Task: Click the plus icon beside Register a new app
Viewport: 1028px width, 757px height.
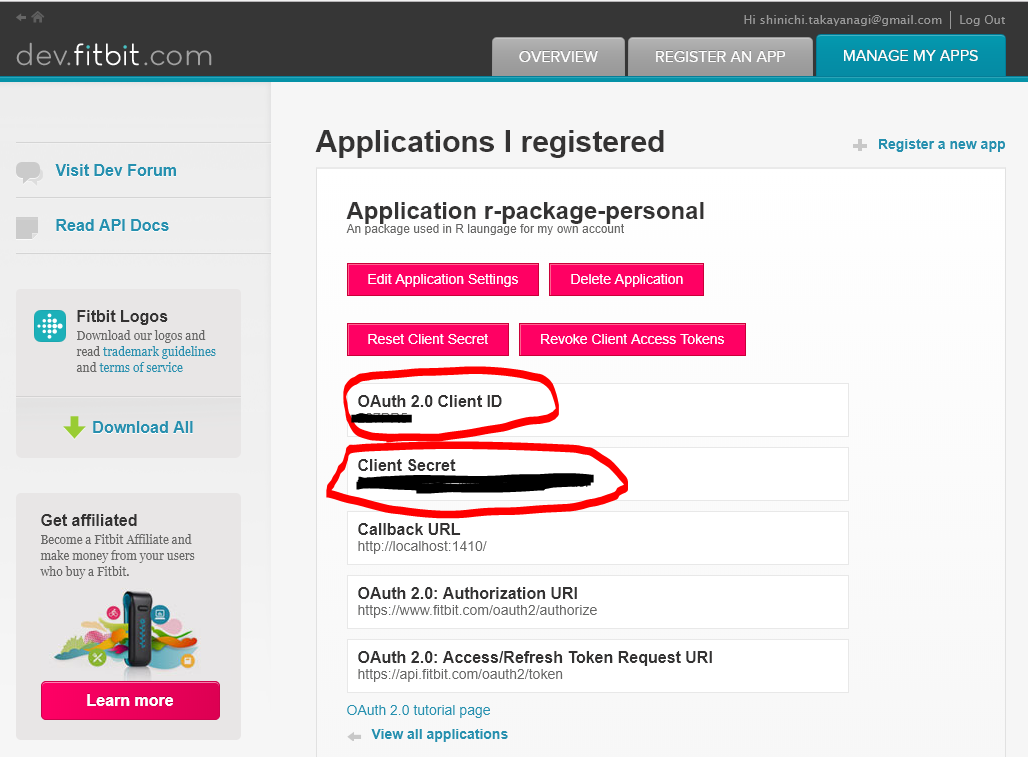Action: (x=860, y=145)
